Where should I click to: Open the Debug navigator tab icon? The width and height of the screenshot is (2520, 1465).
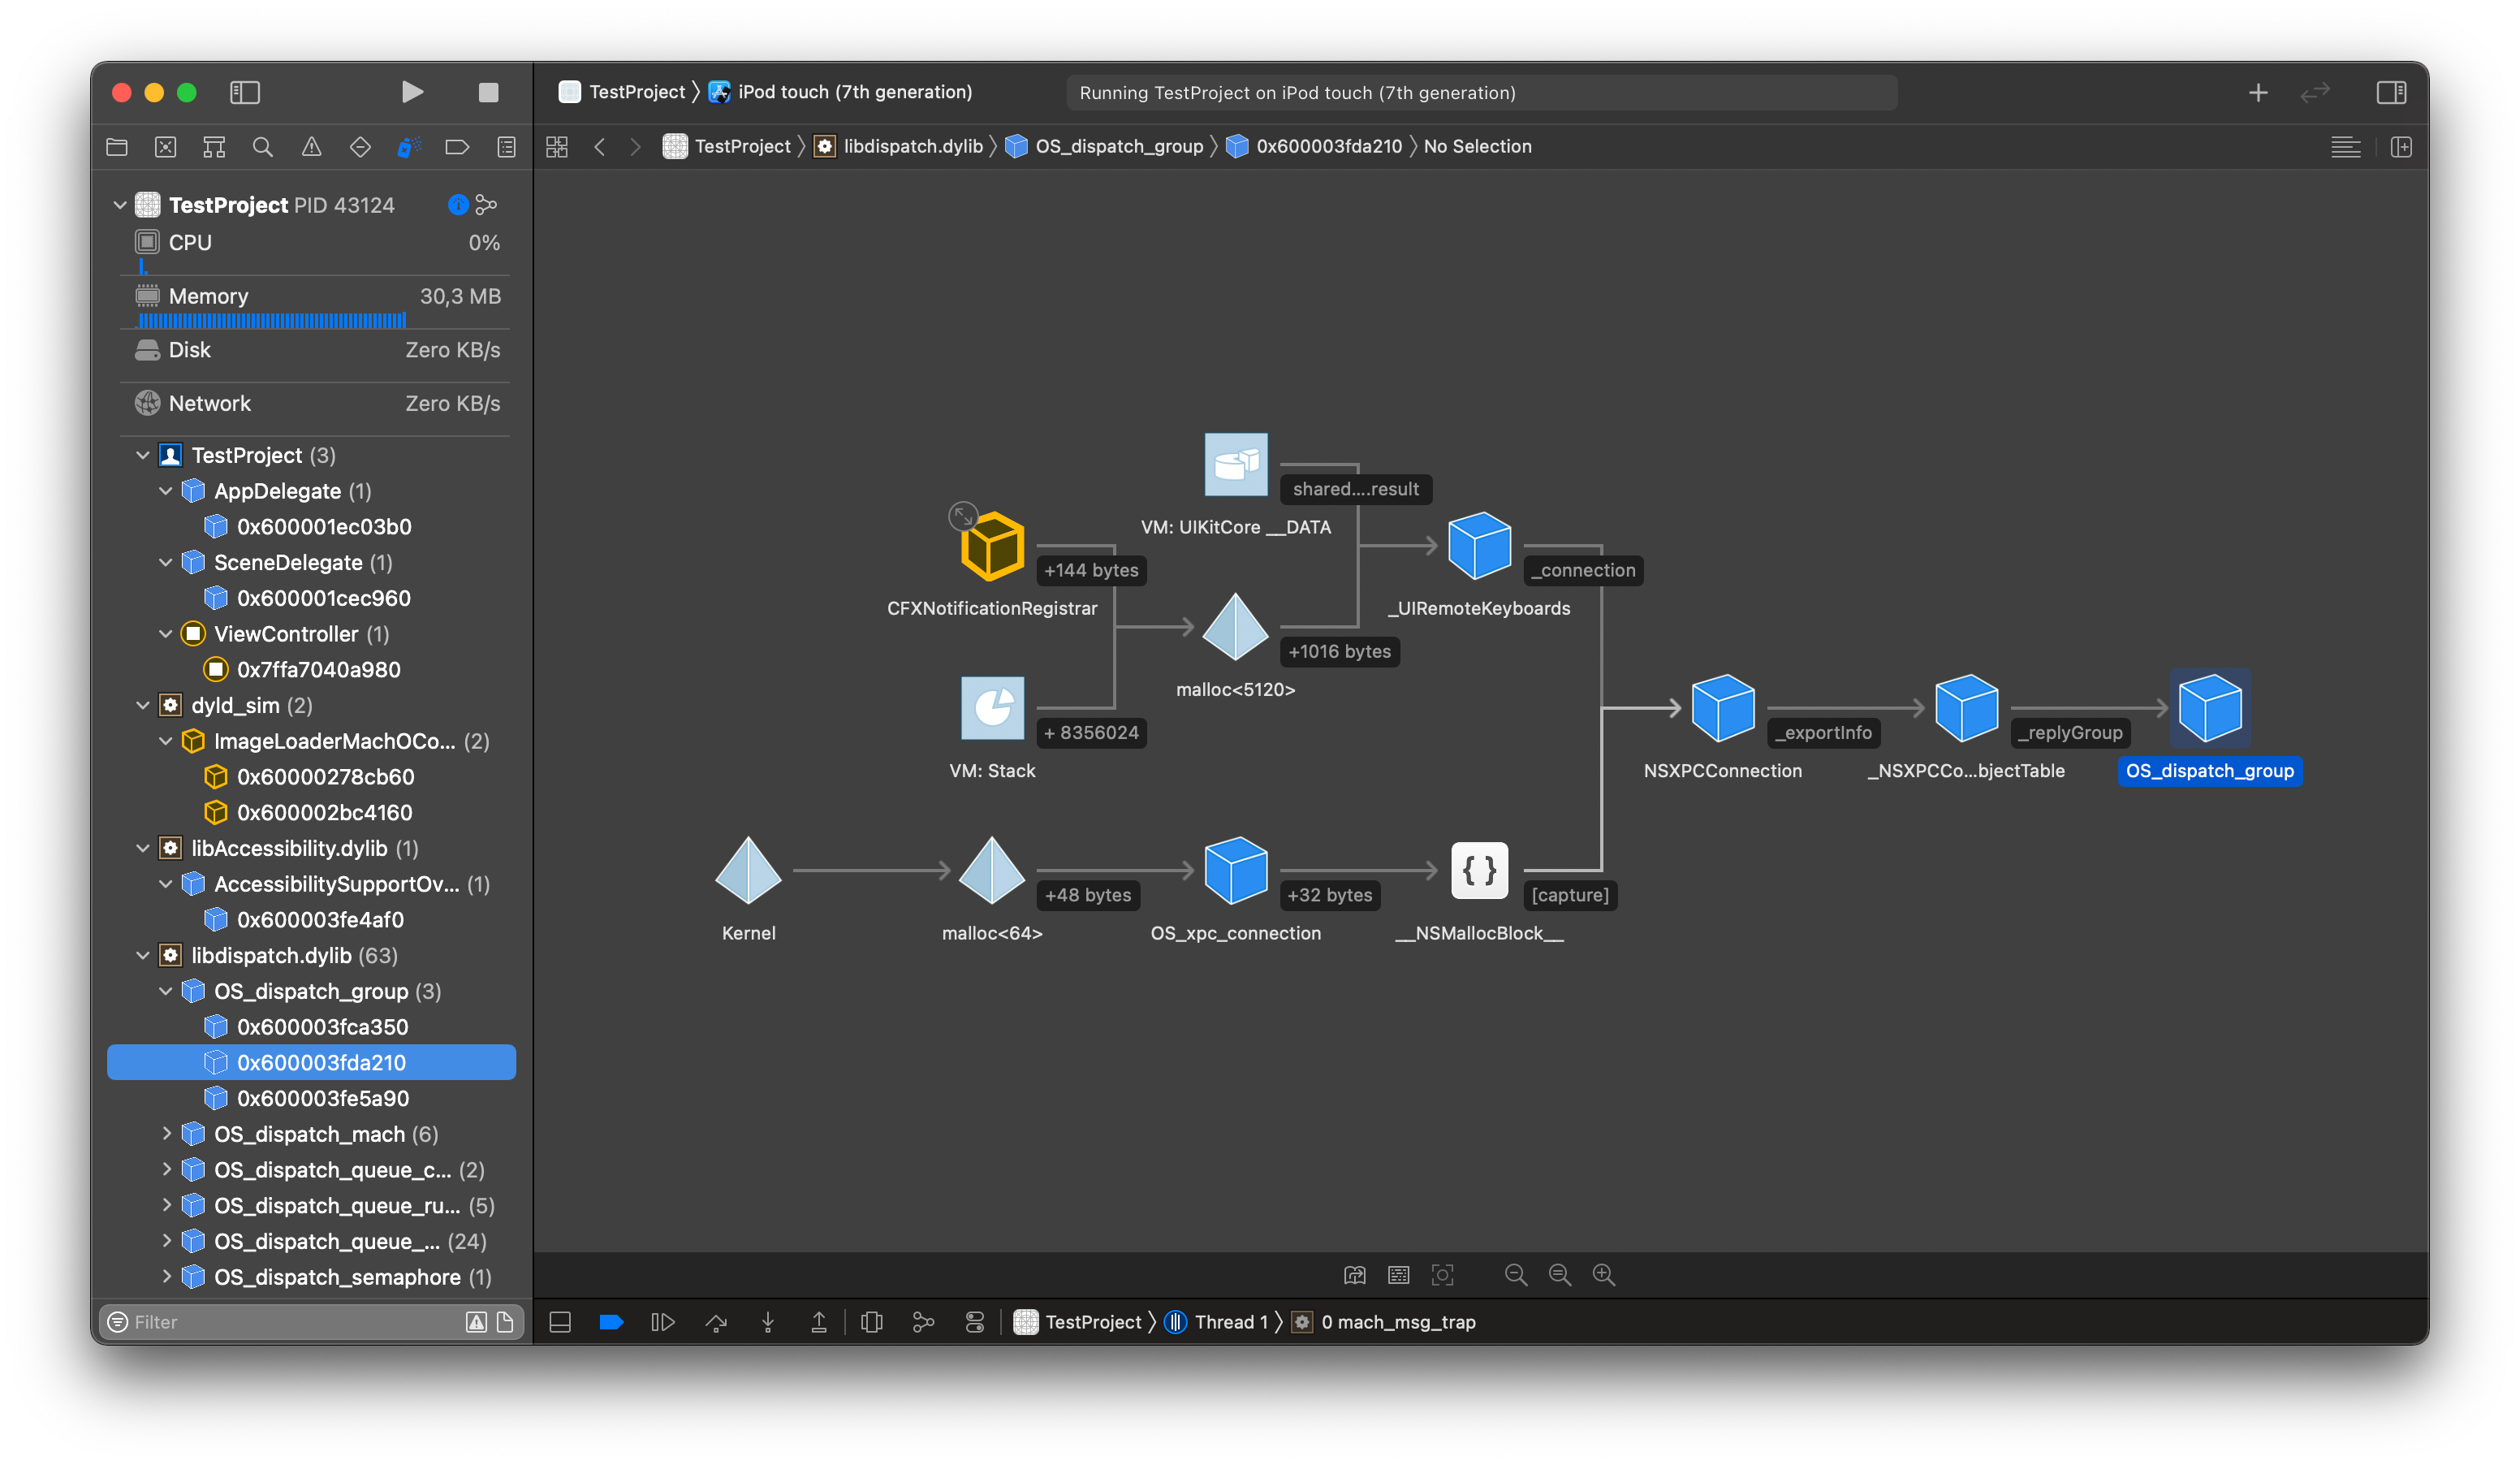[x=409, y=147]
